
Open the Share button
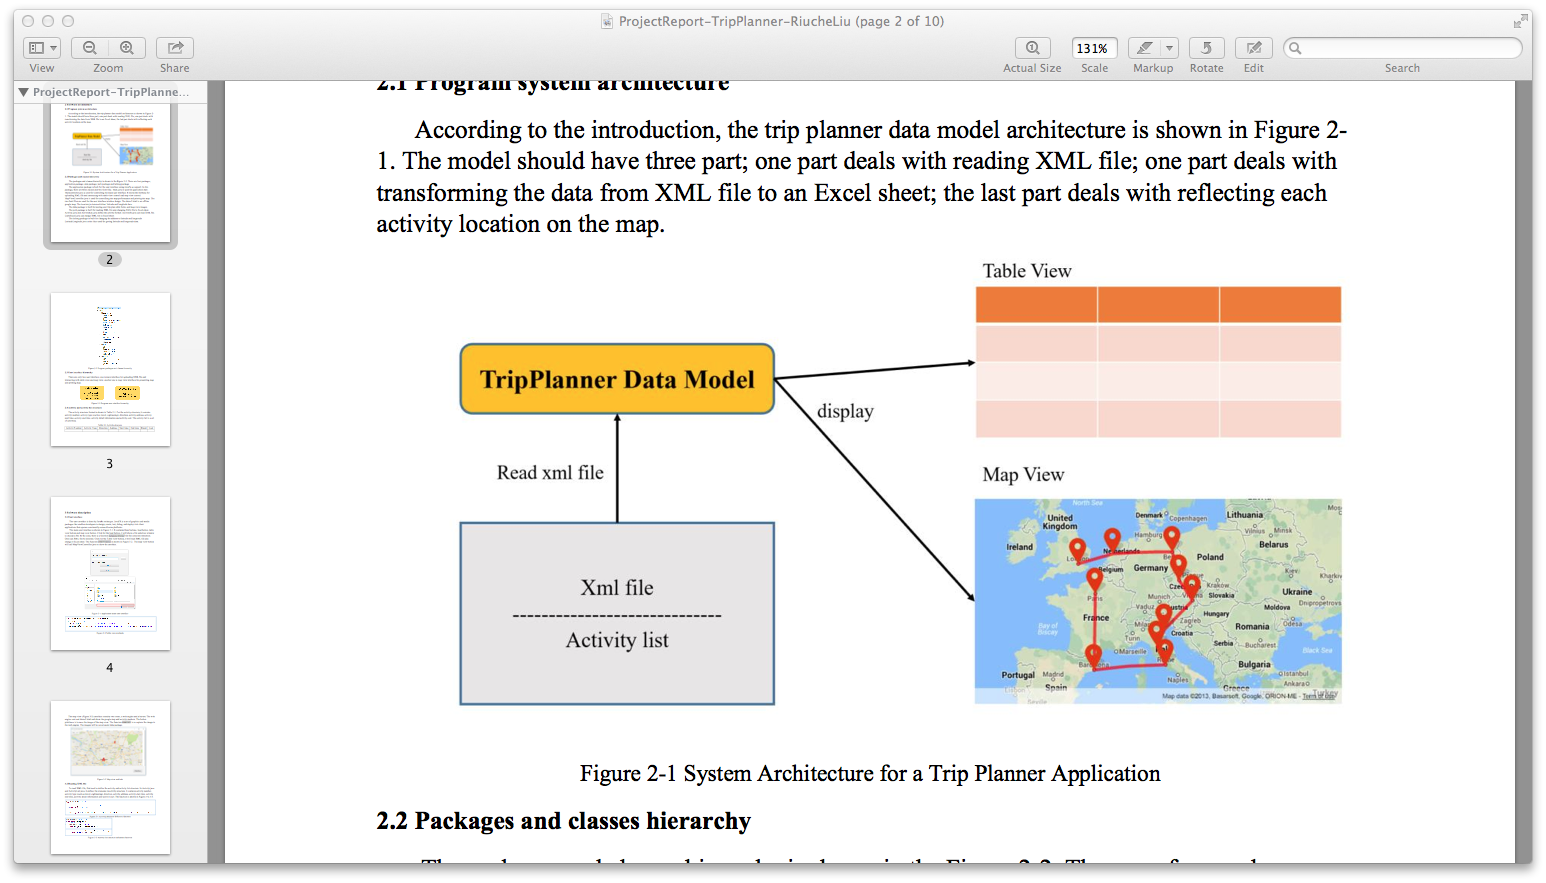175,47
